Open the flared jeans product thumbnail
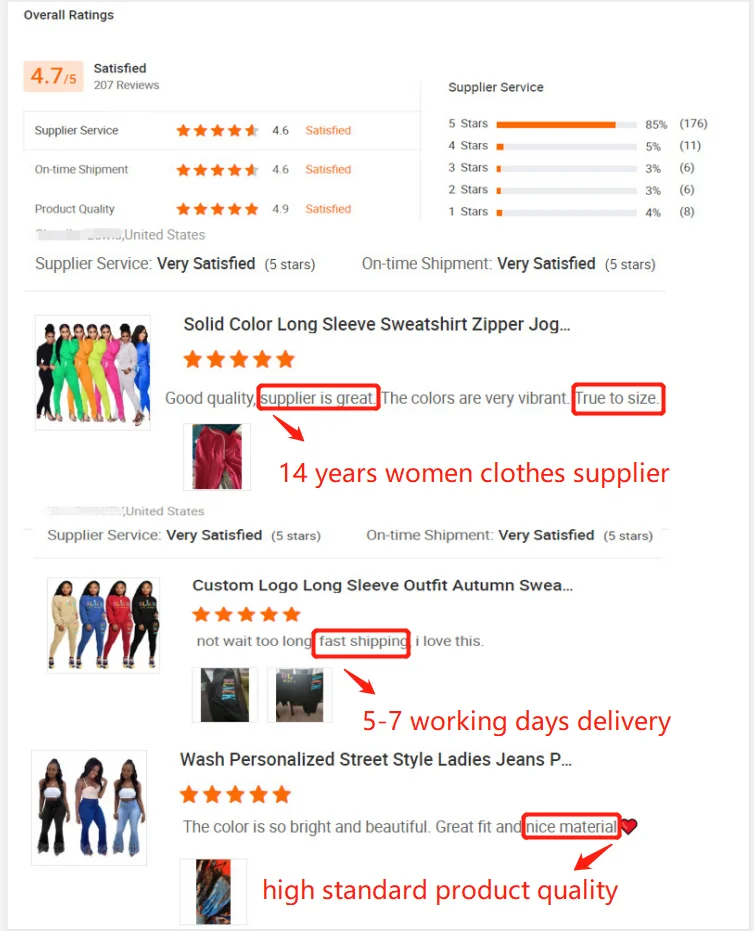754x931 pixels. coord(89,808)
